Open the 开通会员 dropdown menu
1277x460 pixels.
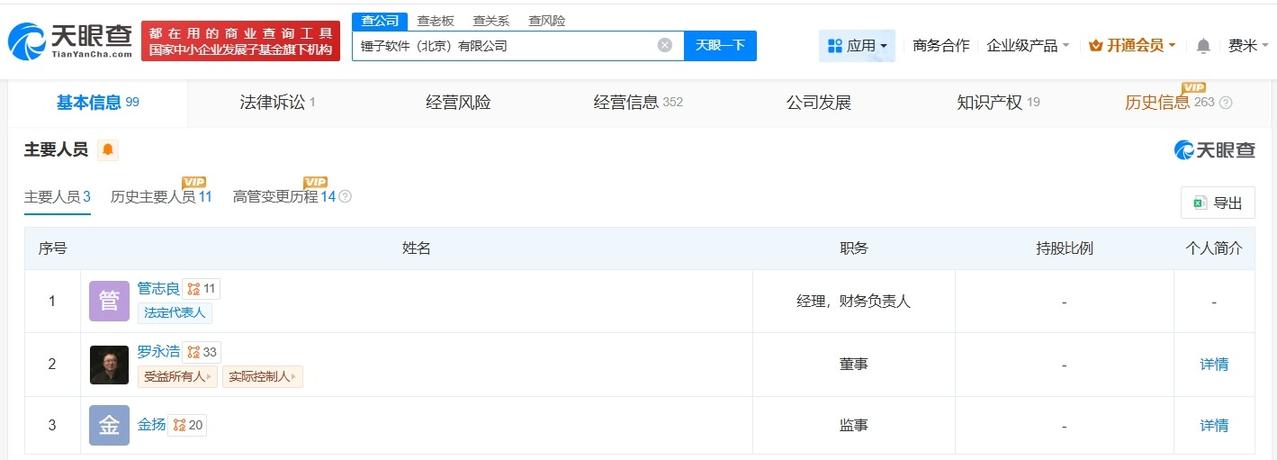tap(1132, 45)
